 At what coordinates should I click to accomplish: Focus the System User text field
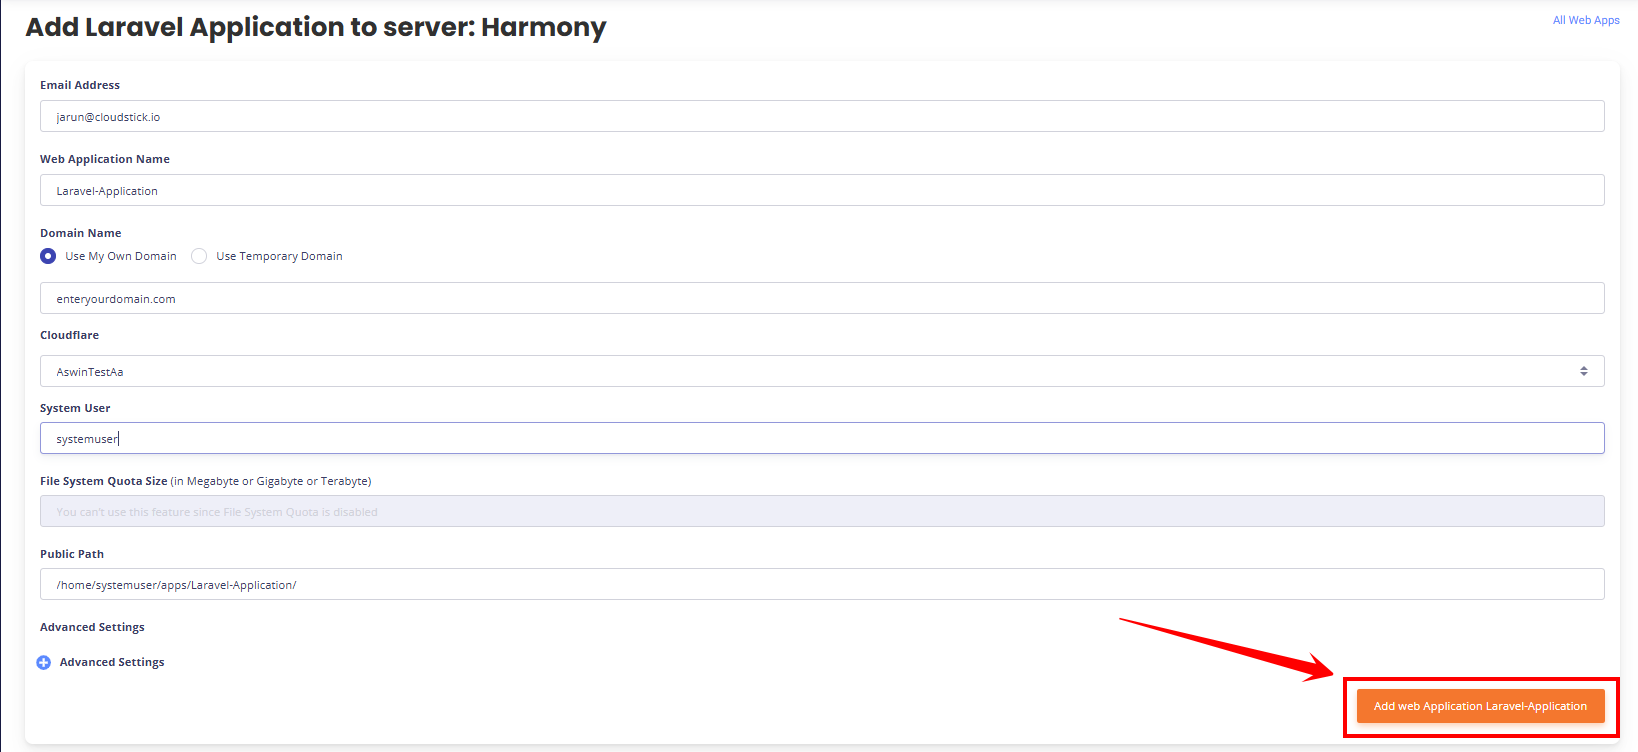coord(820,438)
